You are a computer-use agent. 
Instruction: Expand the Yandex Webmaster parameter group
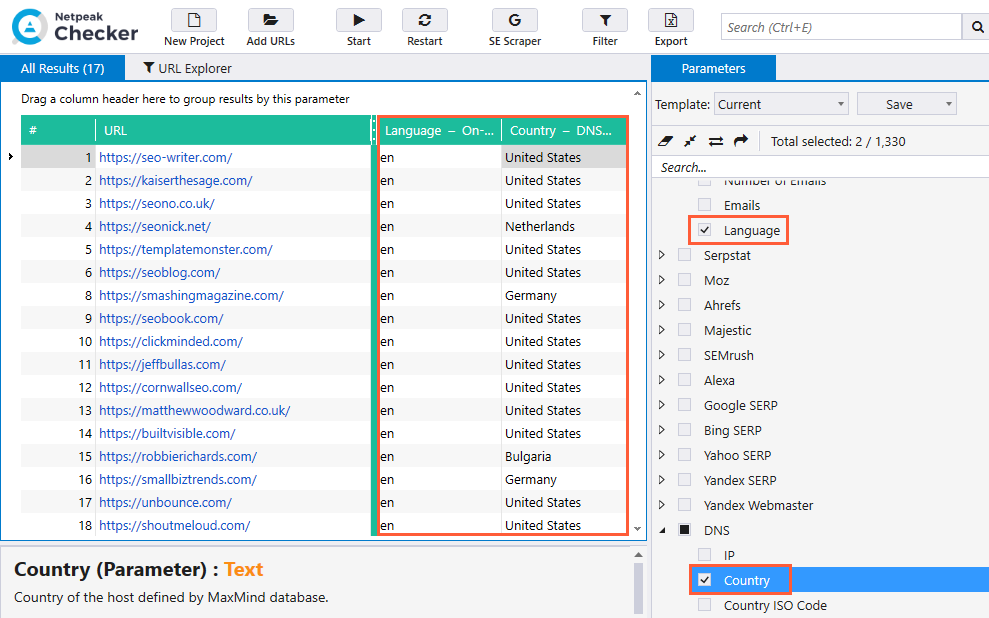[x=662, y=504]
